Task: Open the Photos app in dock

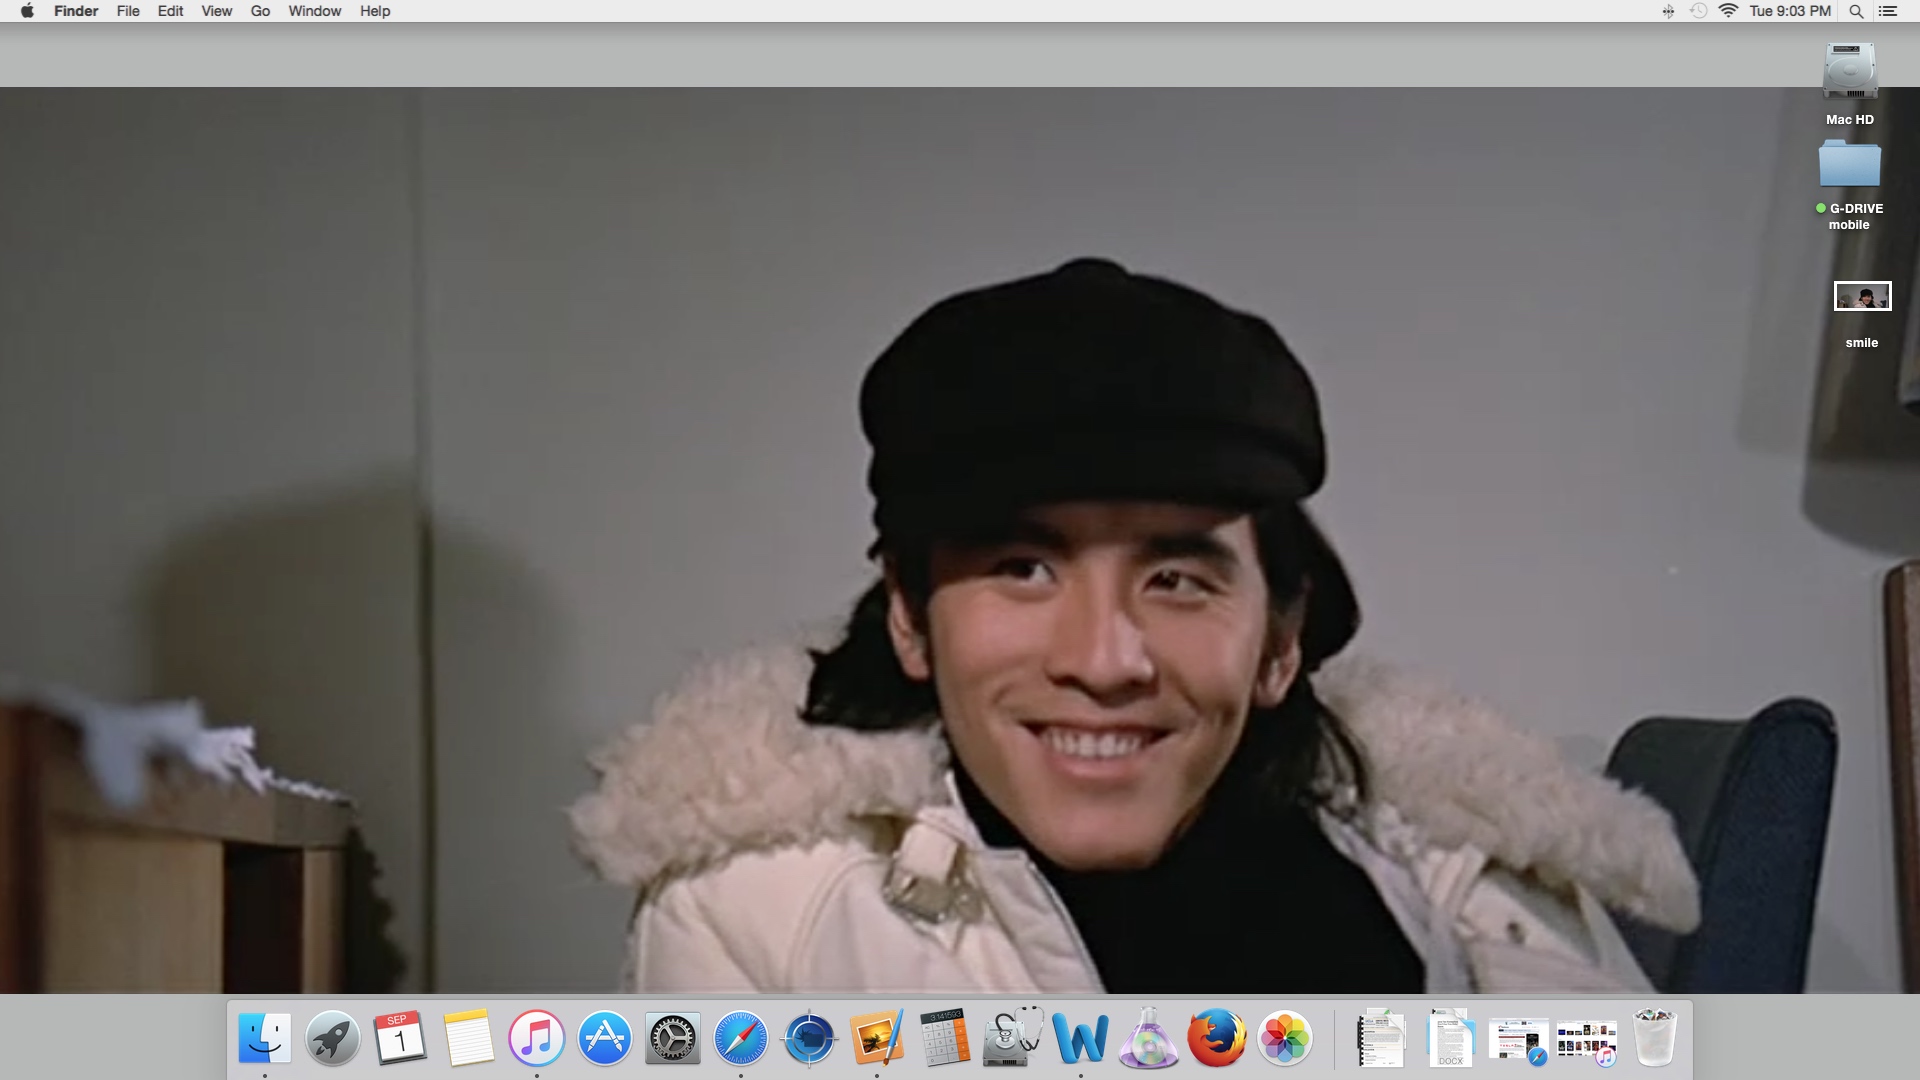Action: pos(1284,1038)
